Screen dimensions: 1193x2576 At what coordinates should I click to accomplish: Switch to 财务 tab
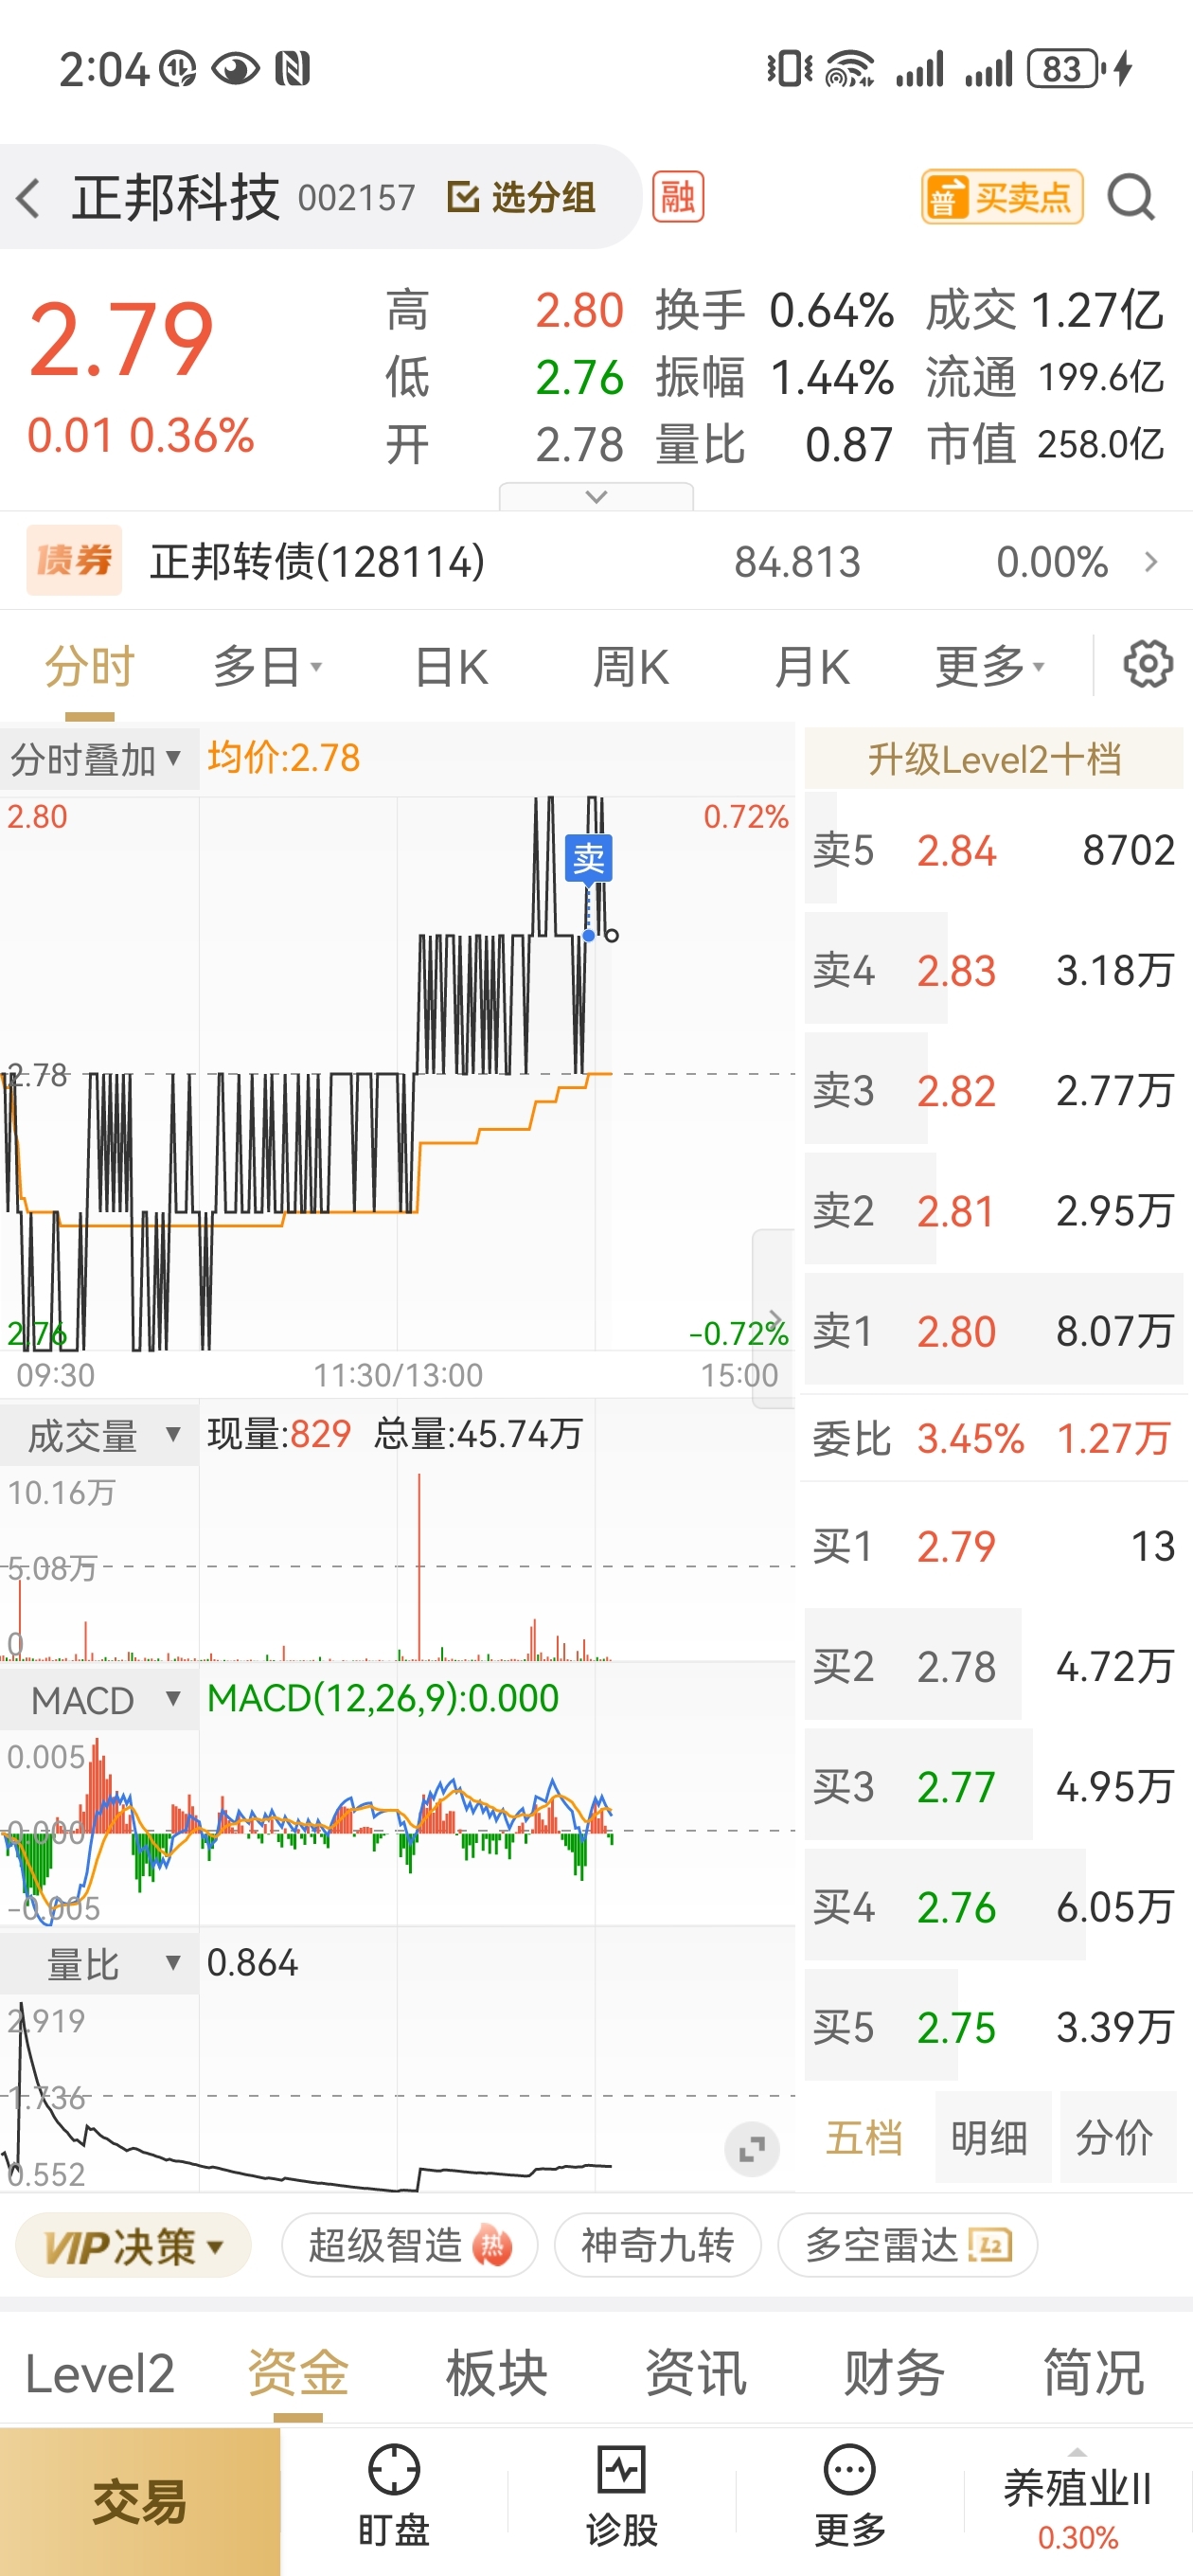click(x=894, y=2374)
